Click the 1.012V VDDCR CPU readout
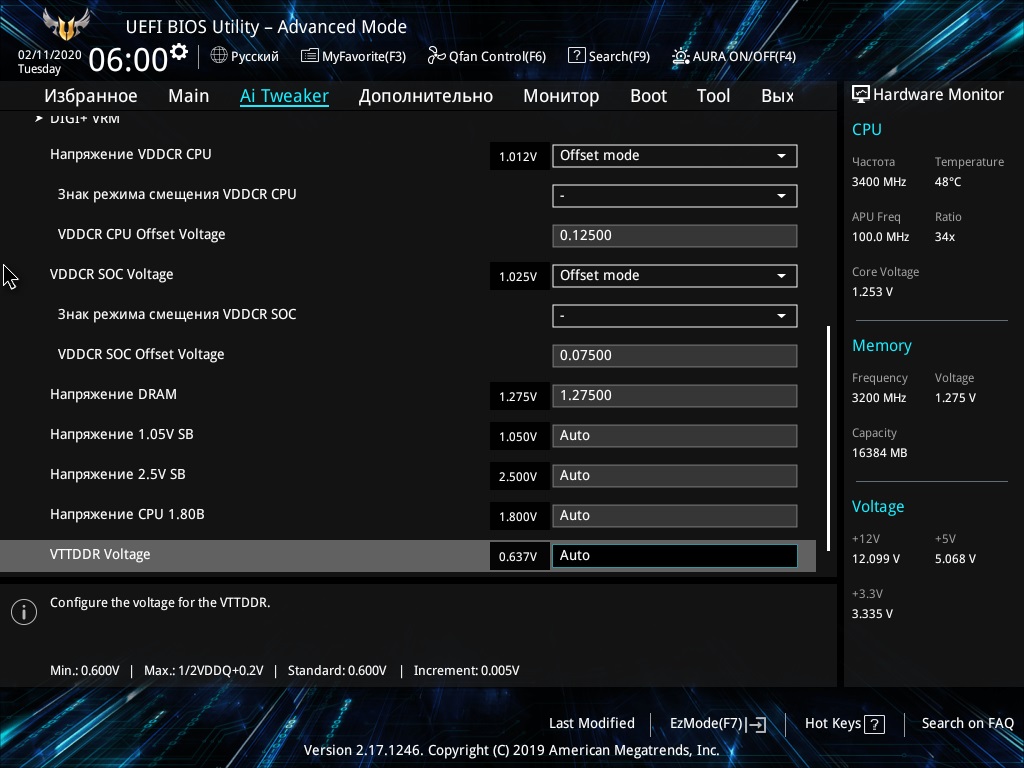Screen dimensions: 1024x768 pos(518,157)
